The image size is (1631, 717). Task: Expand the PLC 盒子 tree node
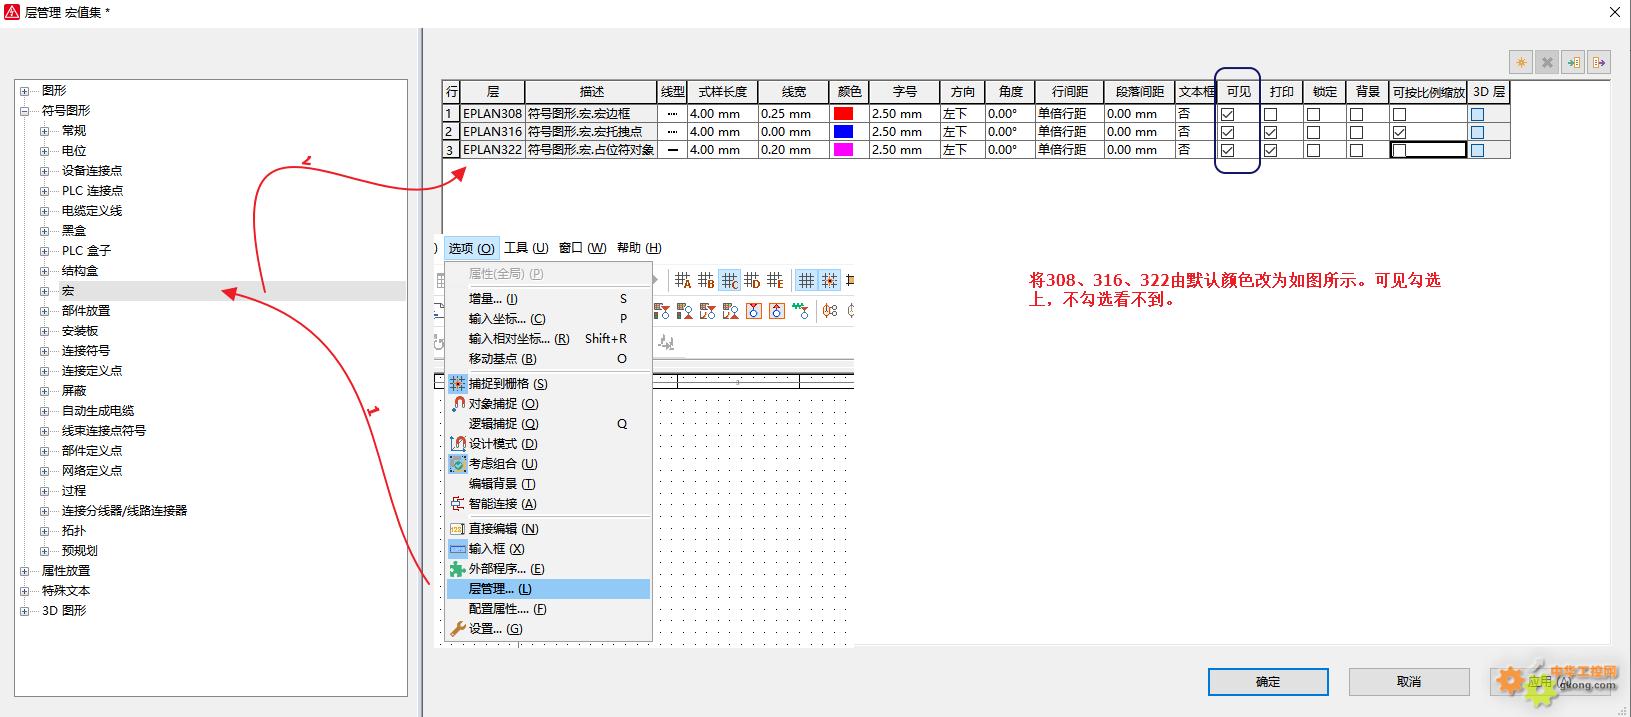pos(45,251)
